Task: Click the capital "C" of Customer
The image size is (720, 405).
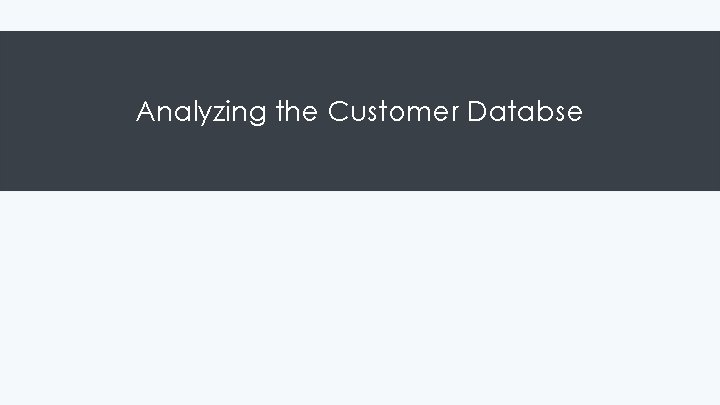Action: (x=338, y=111)
